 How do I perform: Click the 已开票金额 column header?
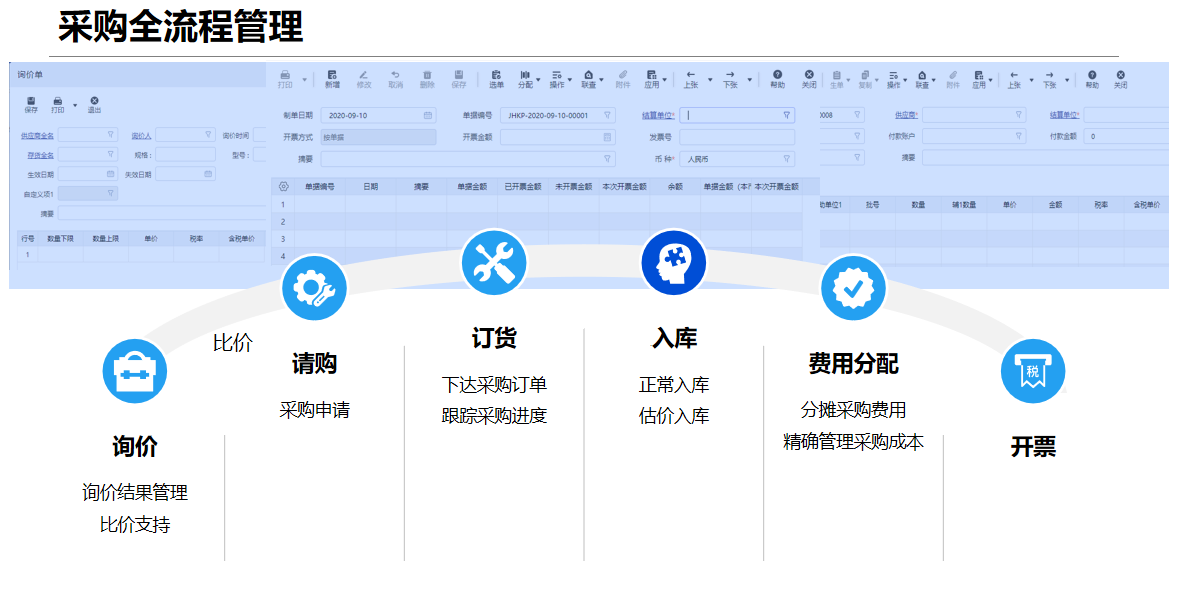click(x=523, y=186)
